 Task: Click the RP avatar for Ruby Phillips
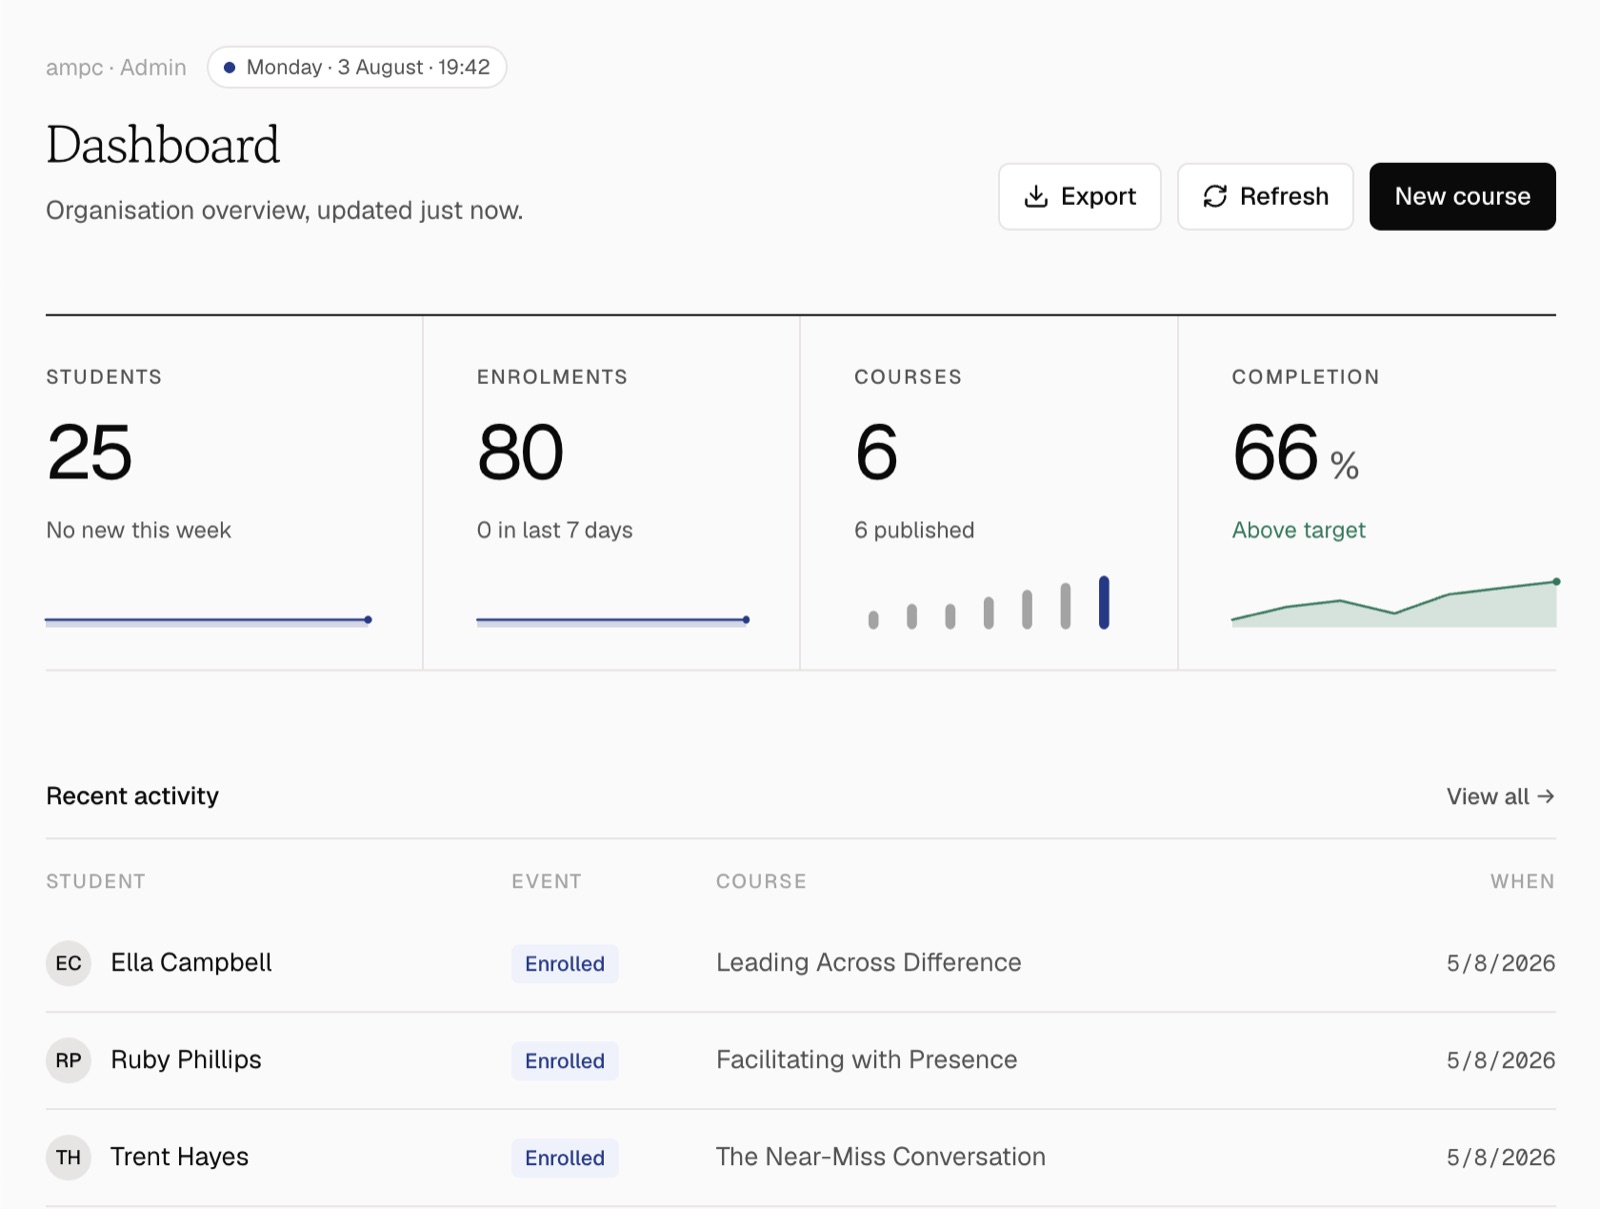pyautogui.click(x=68, y=1060)
